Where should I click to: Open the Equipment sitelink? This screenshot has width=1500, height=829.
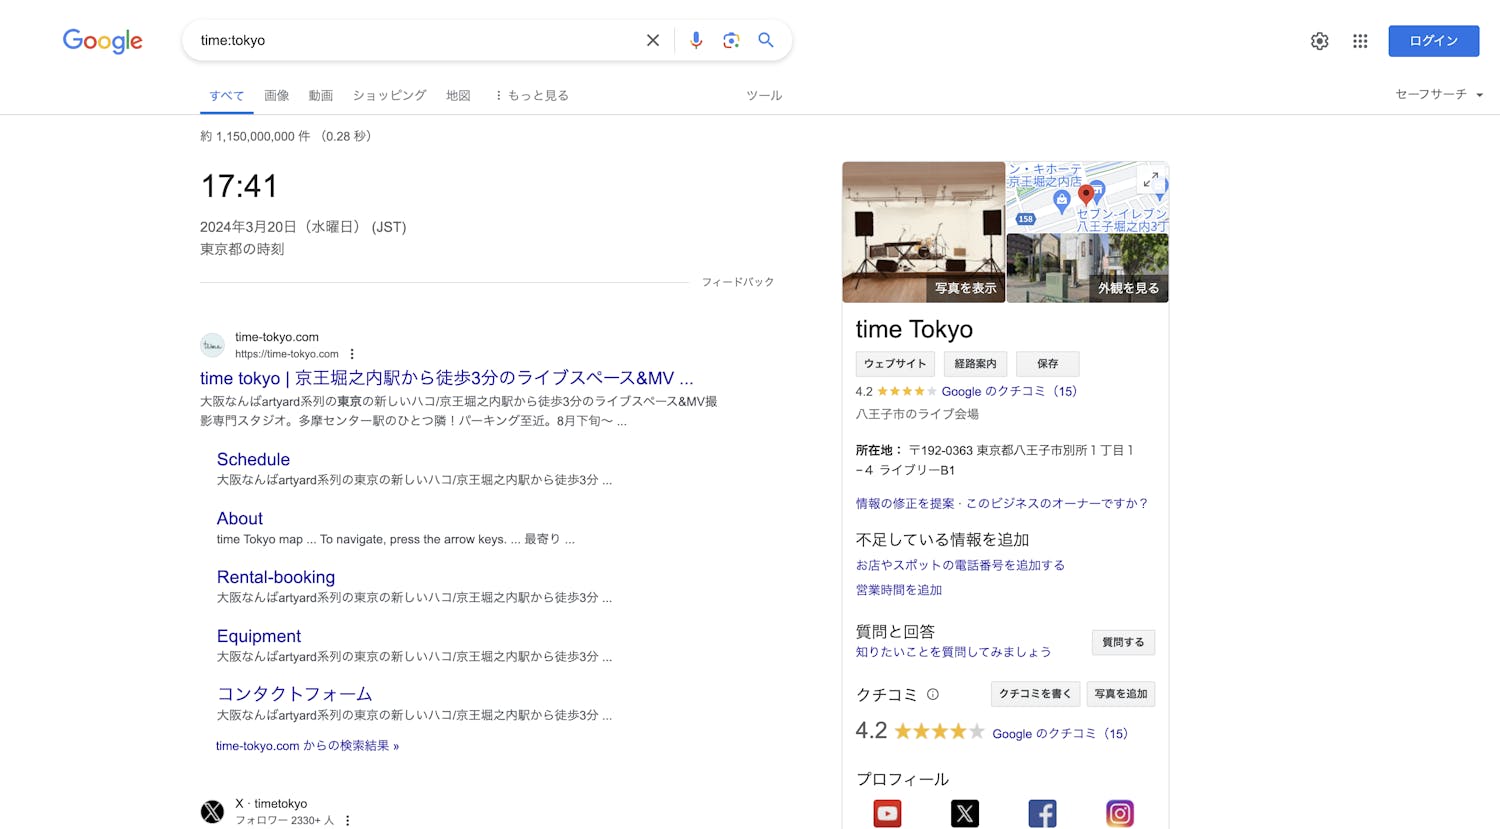click(x=259, y=636)
